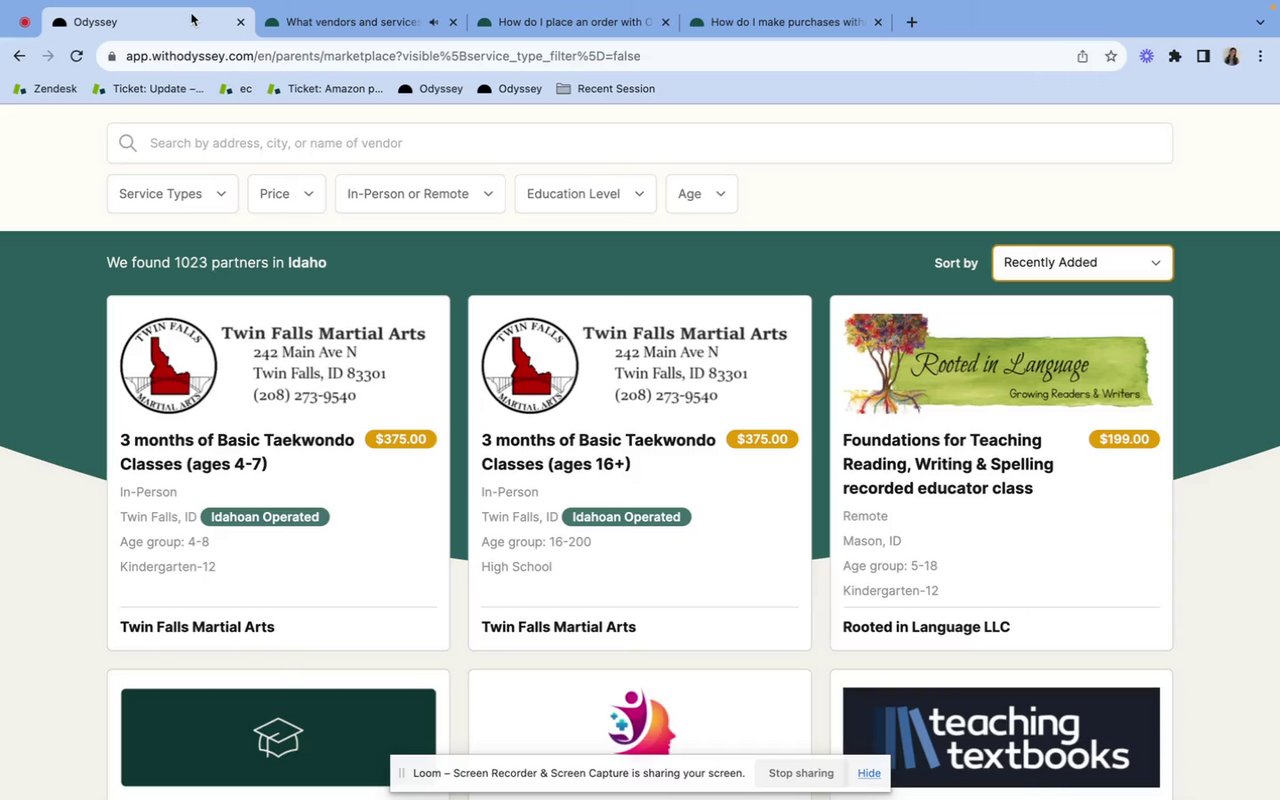Close the 'How do I place an order' tab
This screenshot has height=800, width=1280.
pyautogui.click(x=665, y=22)
